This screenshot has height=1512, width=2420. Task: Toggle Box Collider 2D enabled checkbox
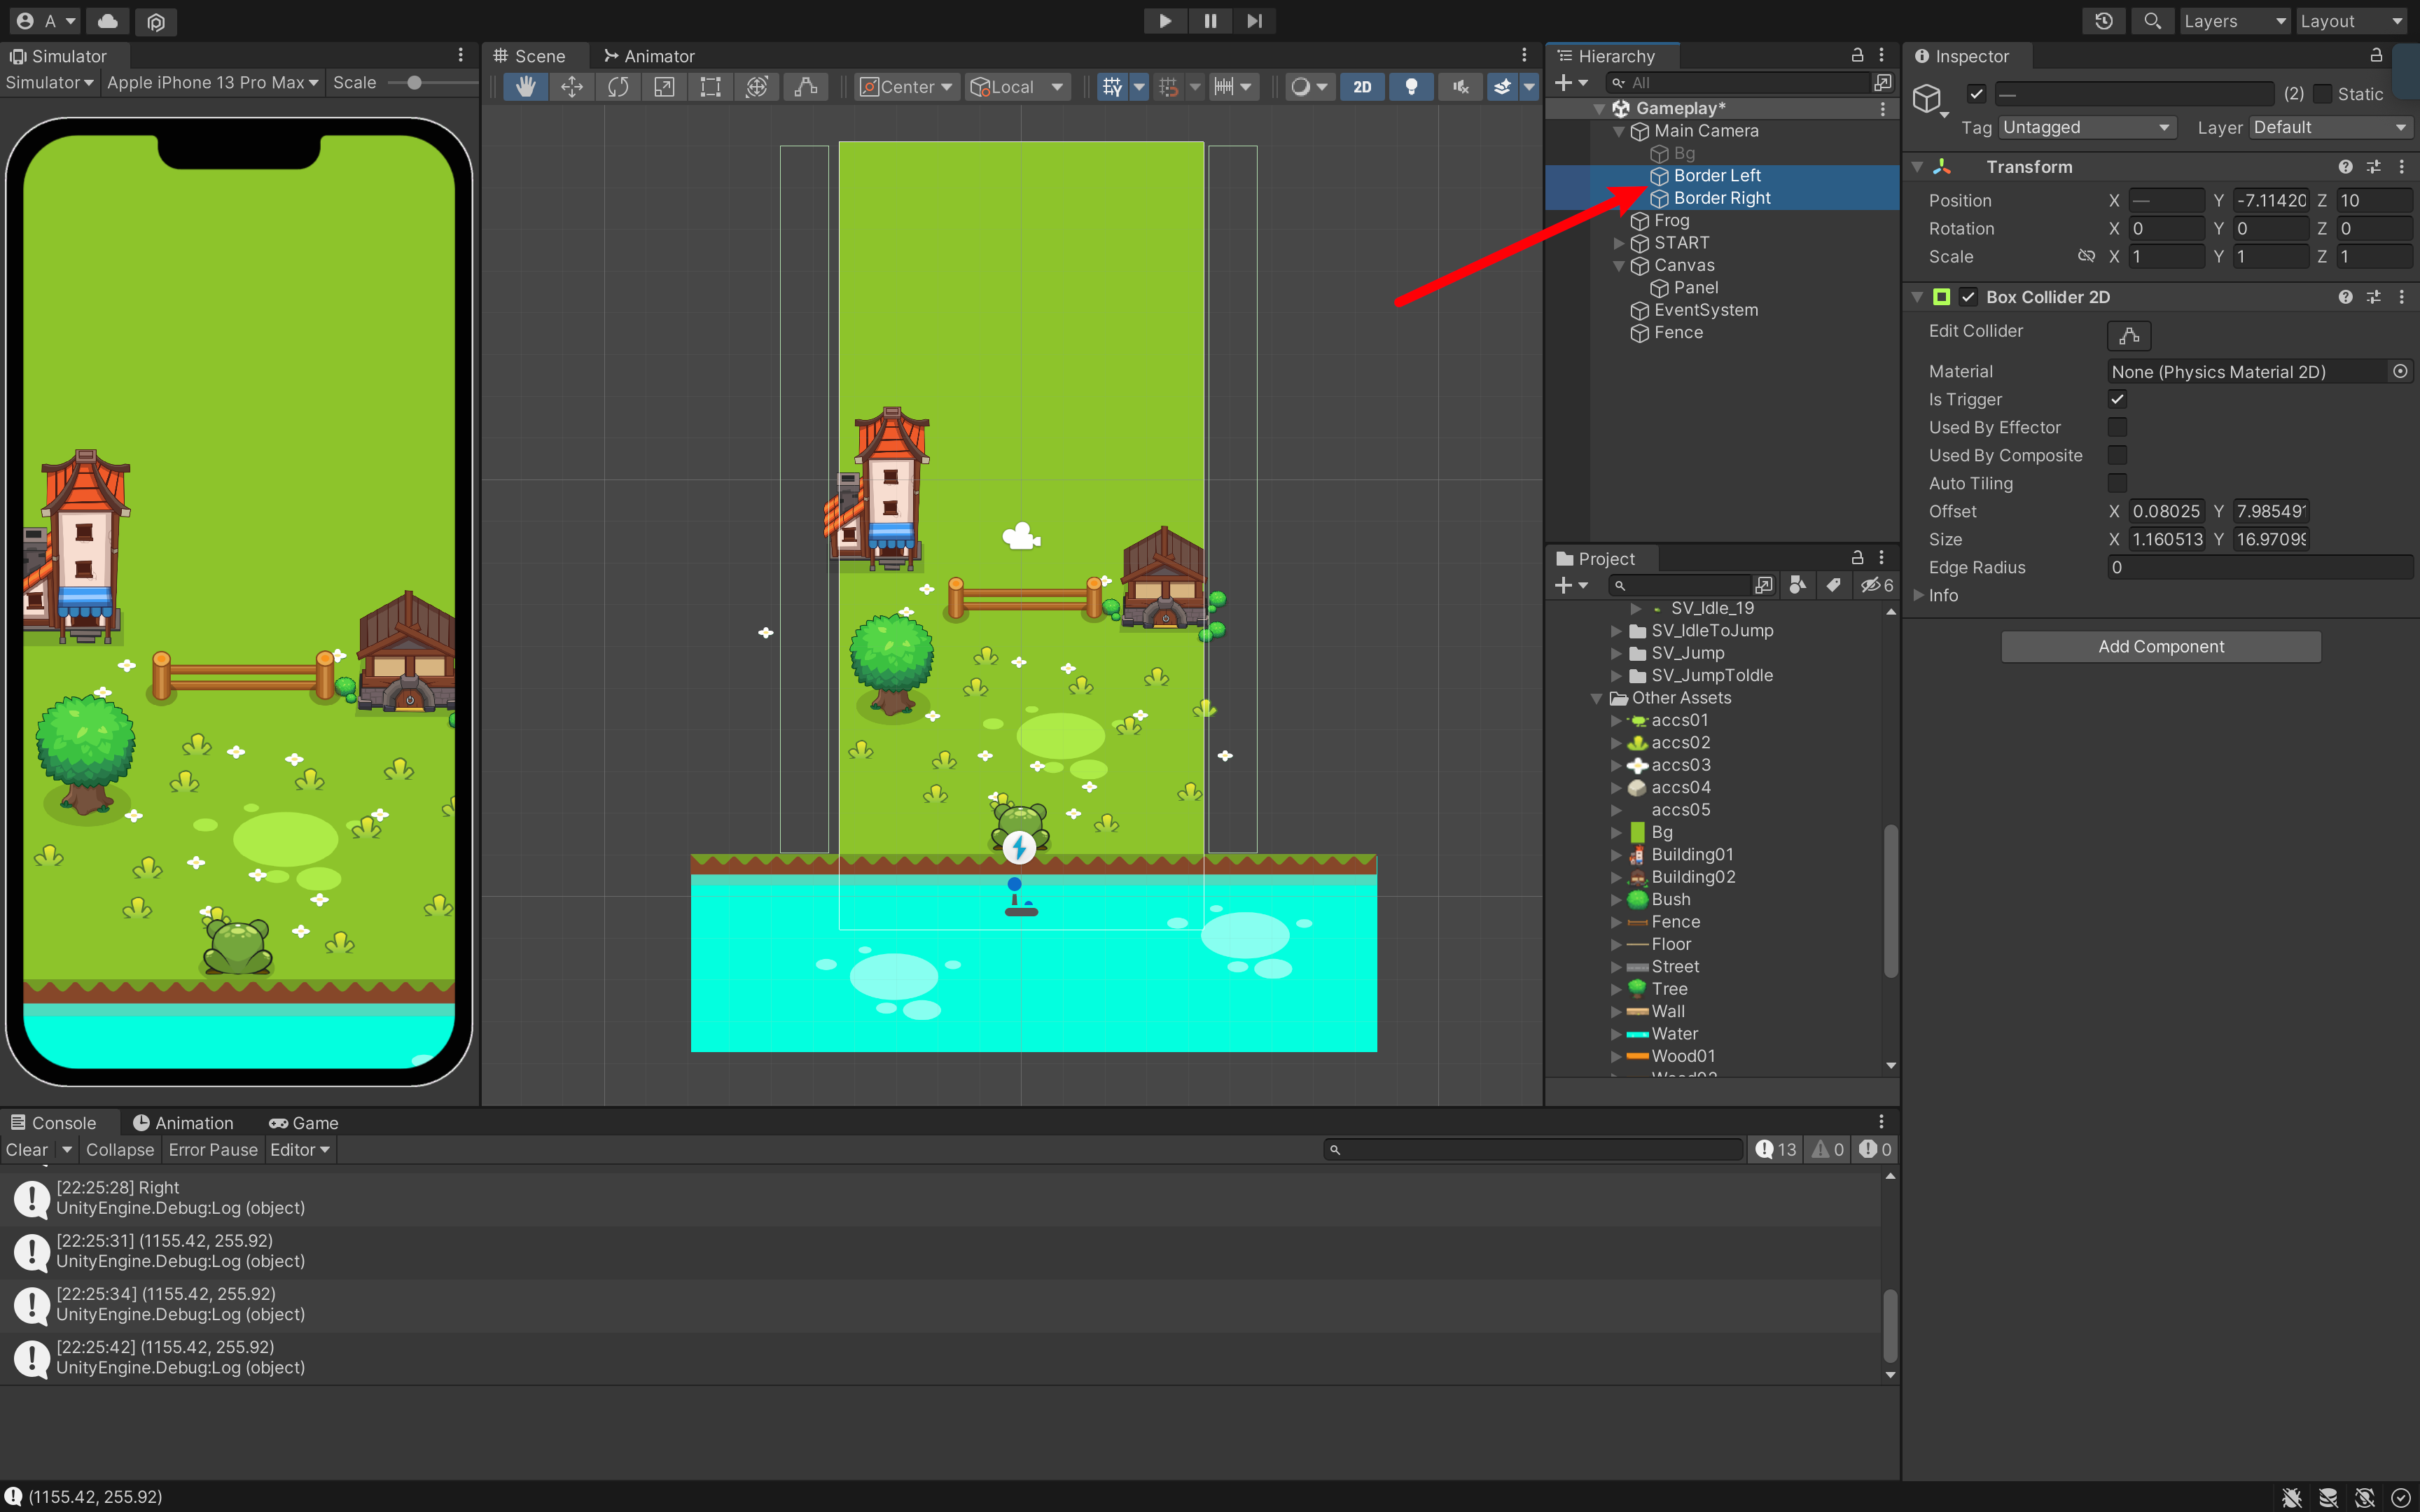click(x=1968, y=297)
